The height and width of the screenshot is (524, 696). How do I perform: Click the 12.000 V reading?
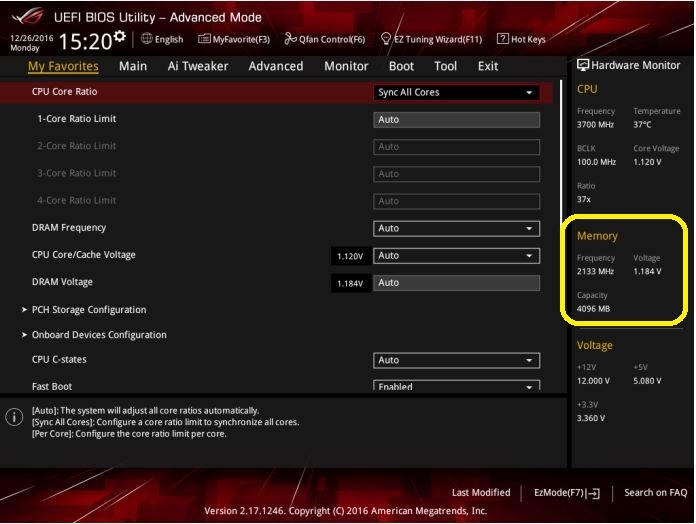(593, 381)
